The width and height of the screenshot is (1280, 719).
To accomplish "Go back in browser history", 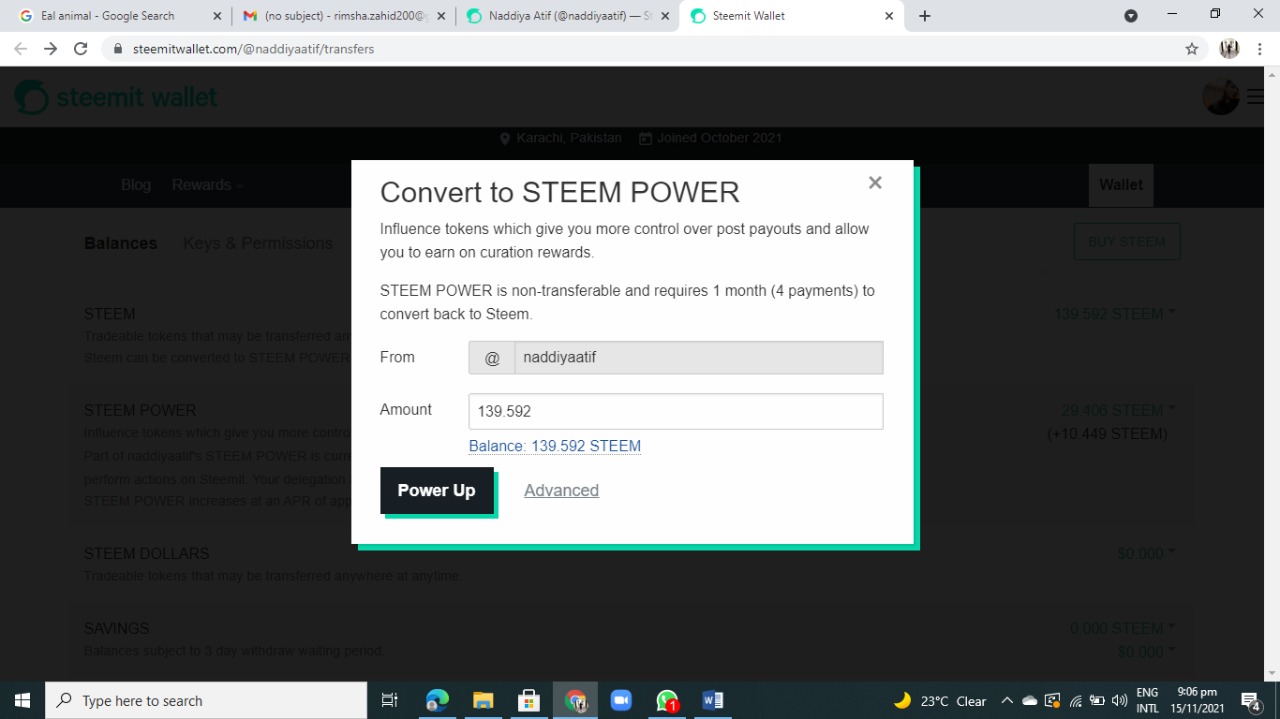I will point(20,49).
